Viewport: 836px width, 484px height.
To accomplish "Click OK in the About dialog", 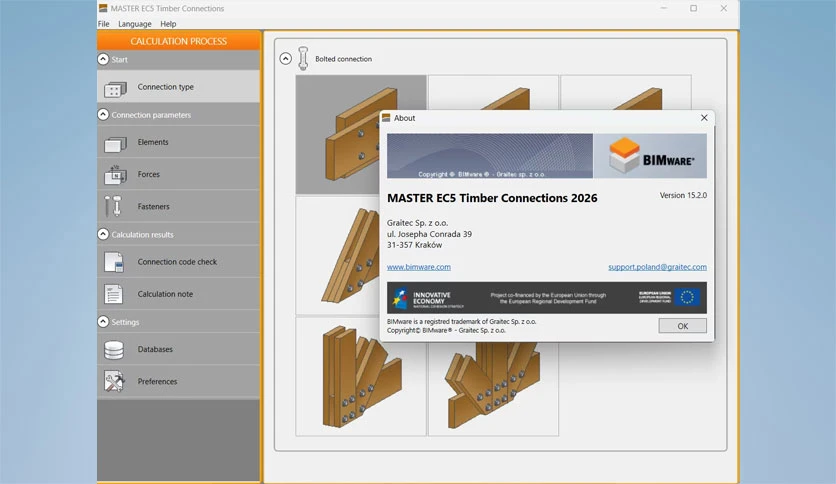I will point(682,326).
